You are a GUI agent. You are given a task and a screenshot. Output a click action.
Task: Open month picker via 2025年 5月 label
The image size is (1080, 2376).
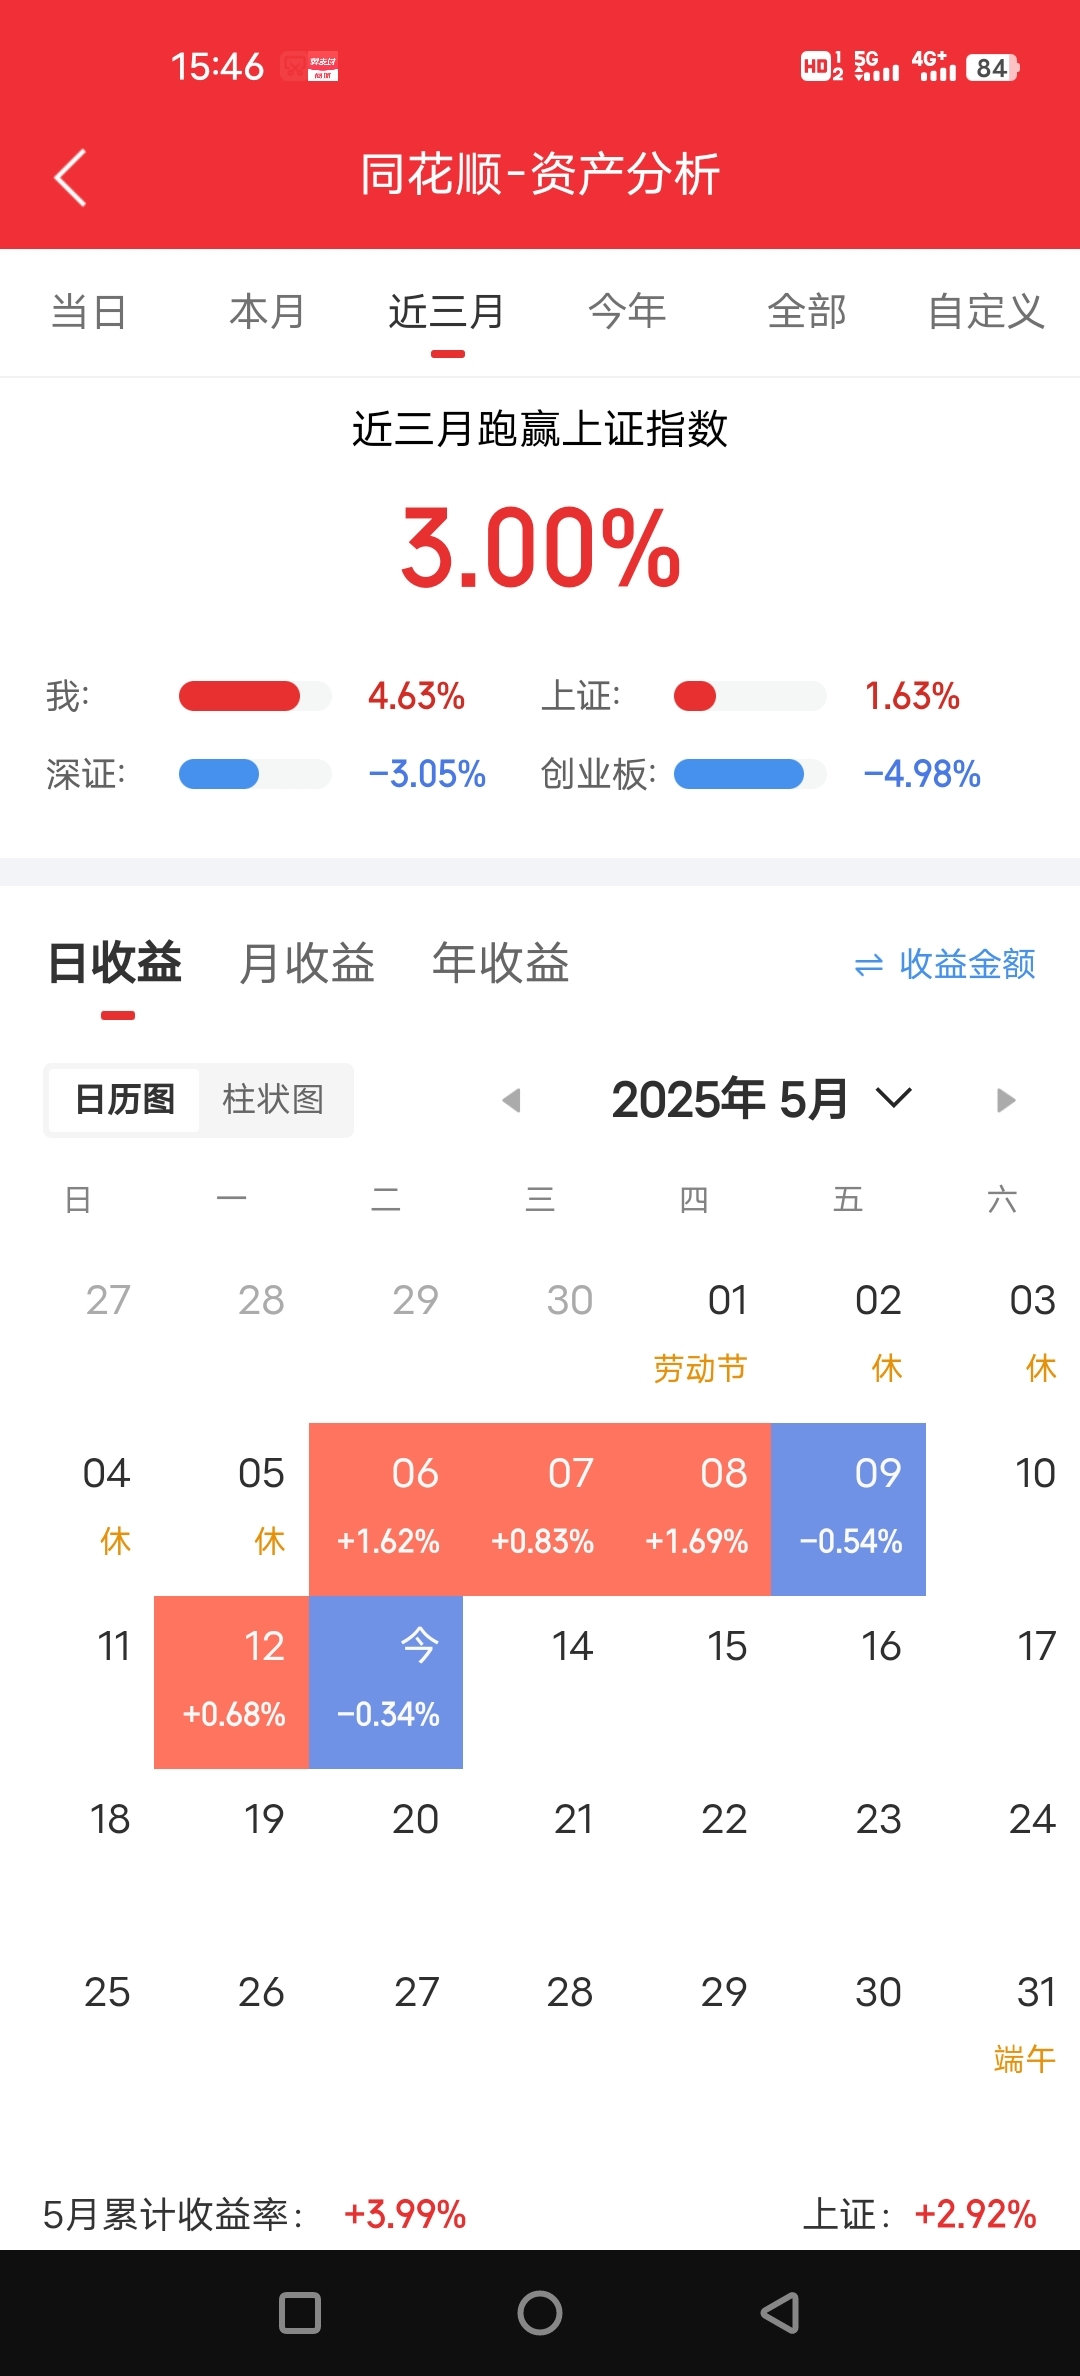(x=730, y=1099)
